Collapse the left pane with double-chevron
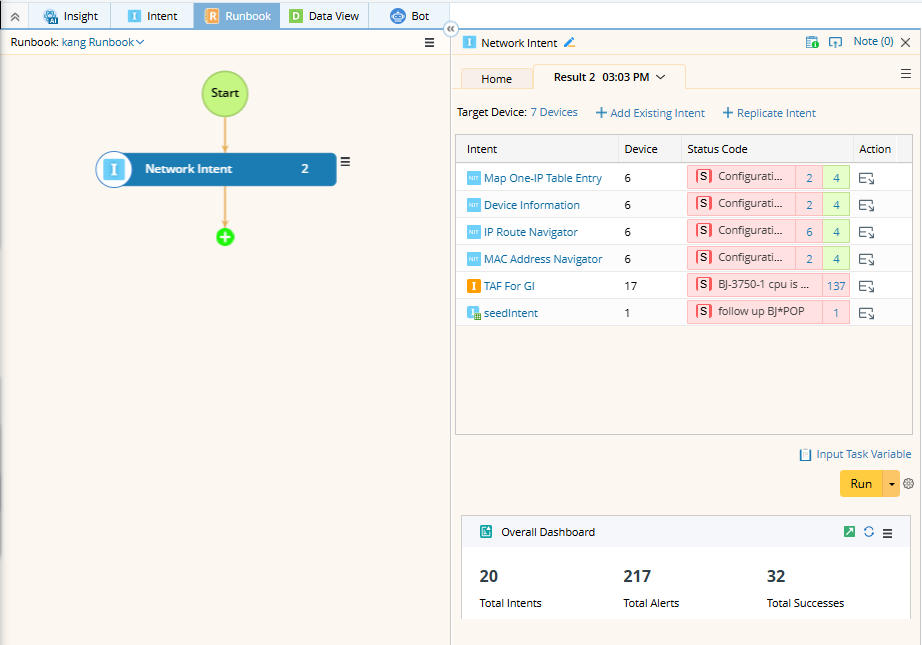Viewport: 922px width, 645px height. [x=450, y=29]
